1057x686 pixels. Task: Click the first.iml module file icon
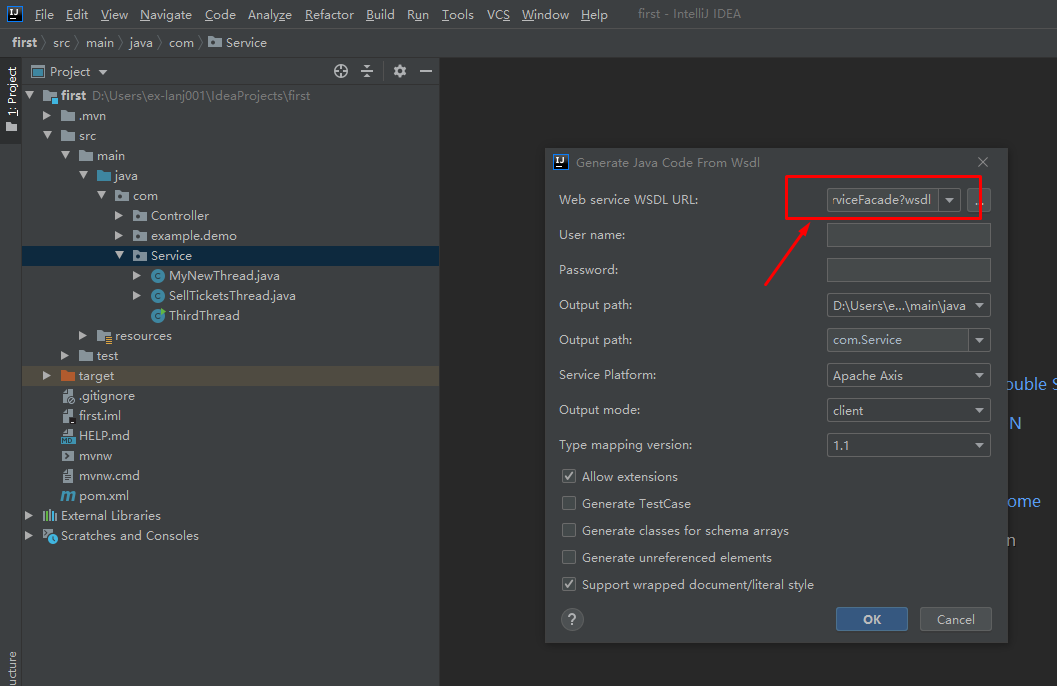67,416
